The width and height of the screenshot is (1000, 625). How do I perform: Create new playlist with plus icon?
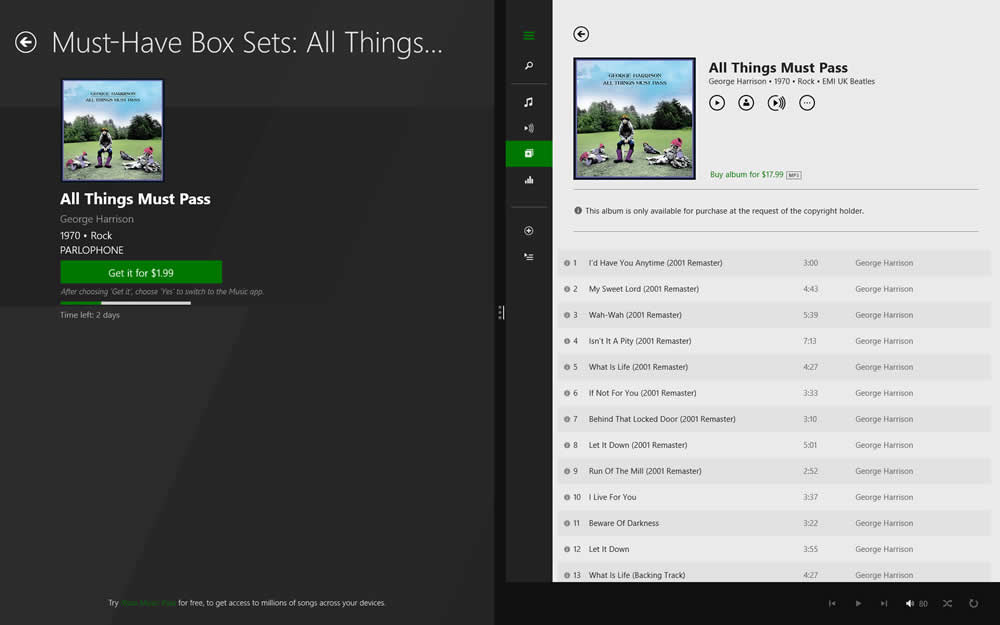(529, 231)
